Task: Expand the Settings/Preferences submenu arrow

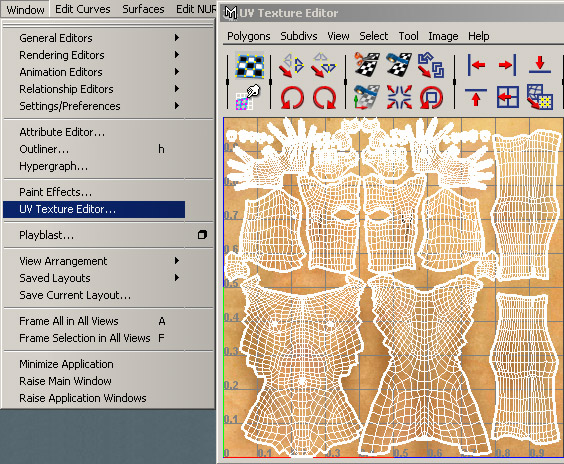Action: click(177, 106)
